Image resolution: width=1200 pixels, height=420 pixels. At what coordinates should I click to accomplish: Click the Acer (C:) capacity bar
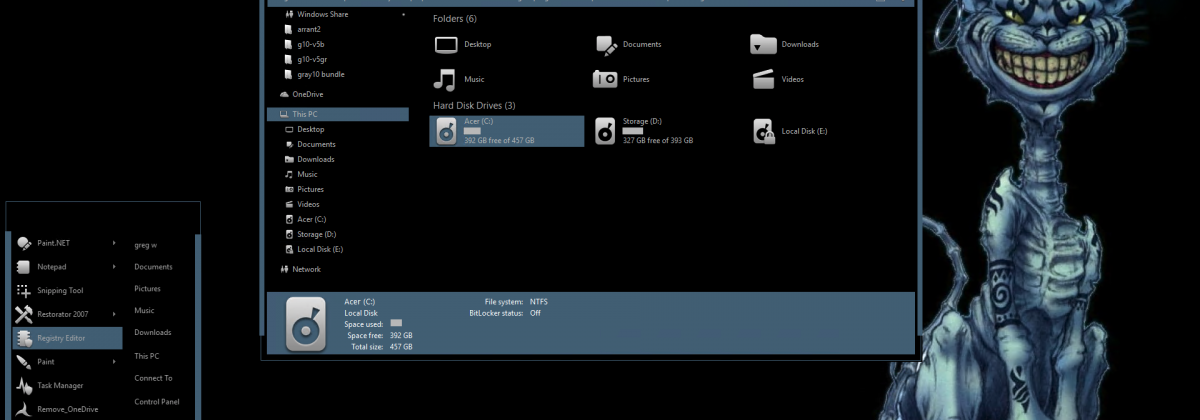(473, 131)
